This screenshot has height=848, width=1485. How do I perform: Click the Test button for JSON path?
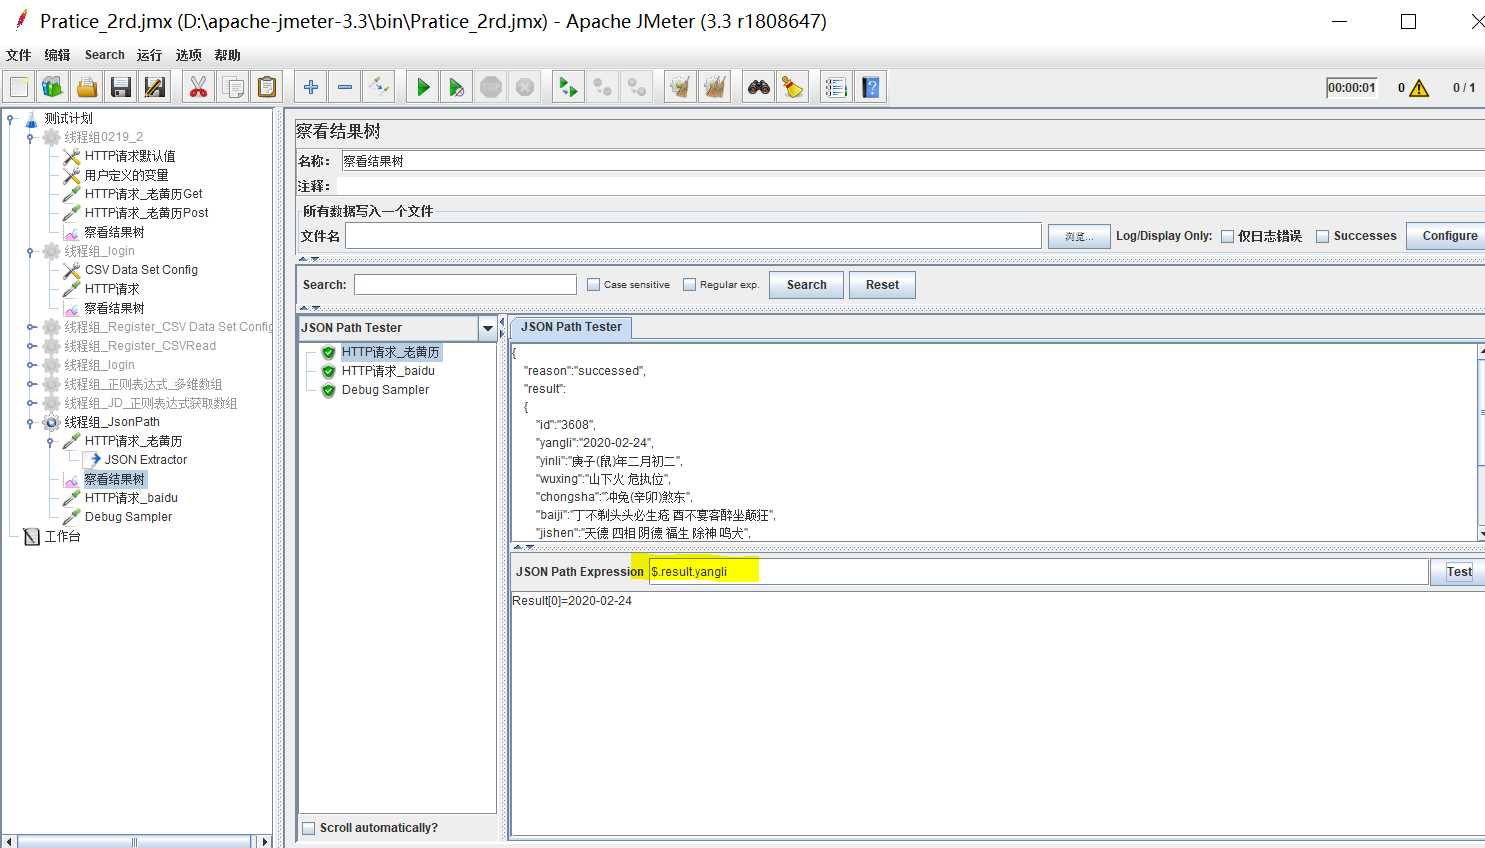pyautogui.click(x=1458, y=572)
